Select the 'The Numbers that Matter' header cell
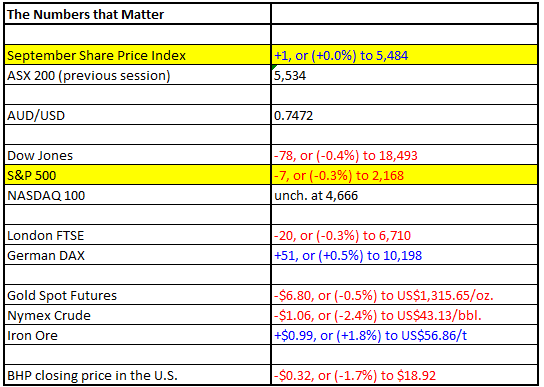Screen dimensions: 544x387 pos(137,14)
